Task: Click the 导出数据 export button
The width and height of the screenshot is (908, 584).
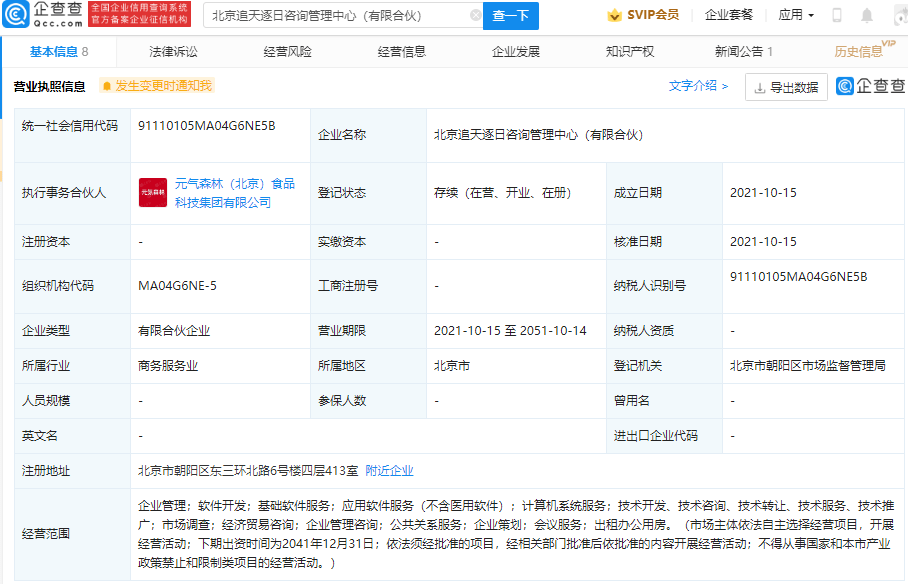Action: pyautogui.click(x=786, y=88)
